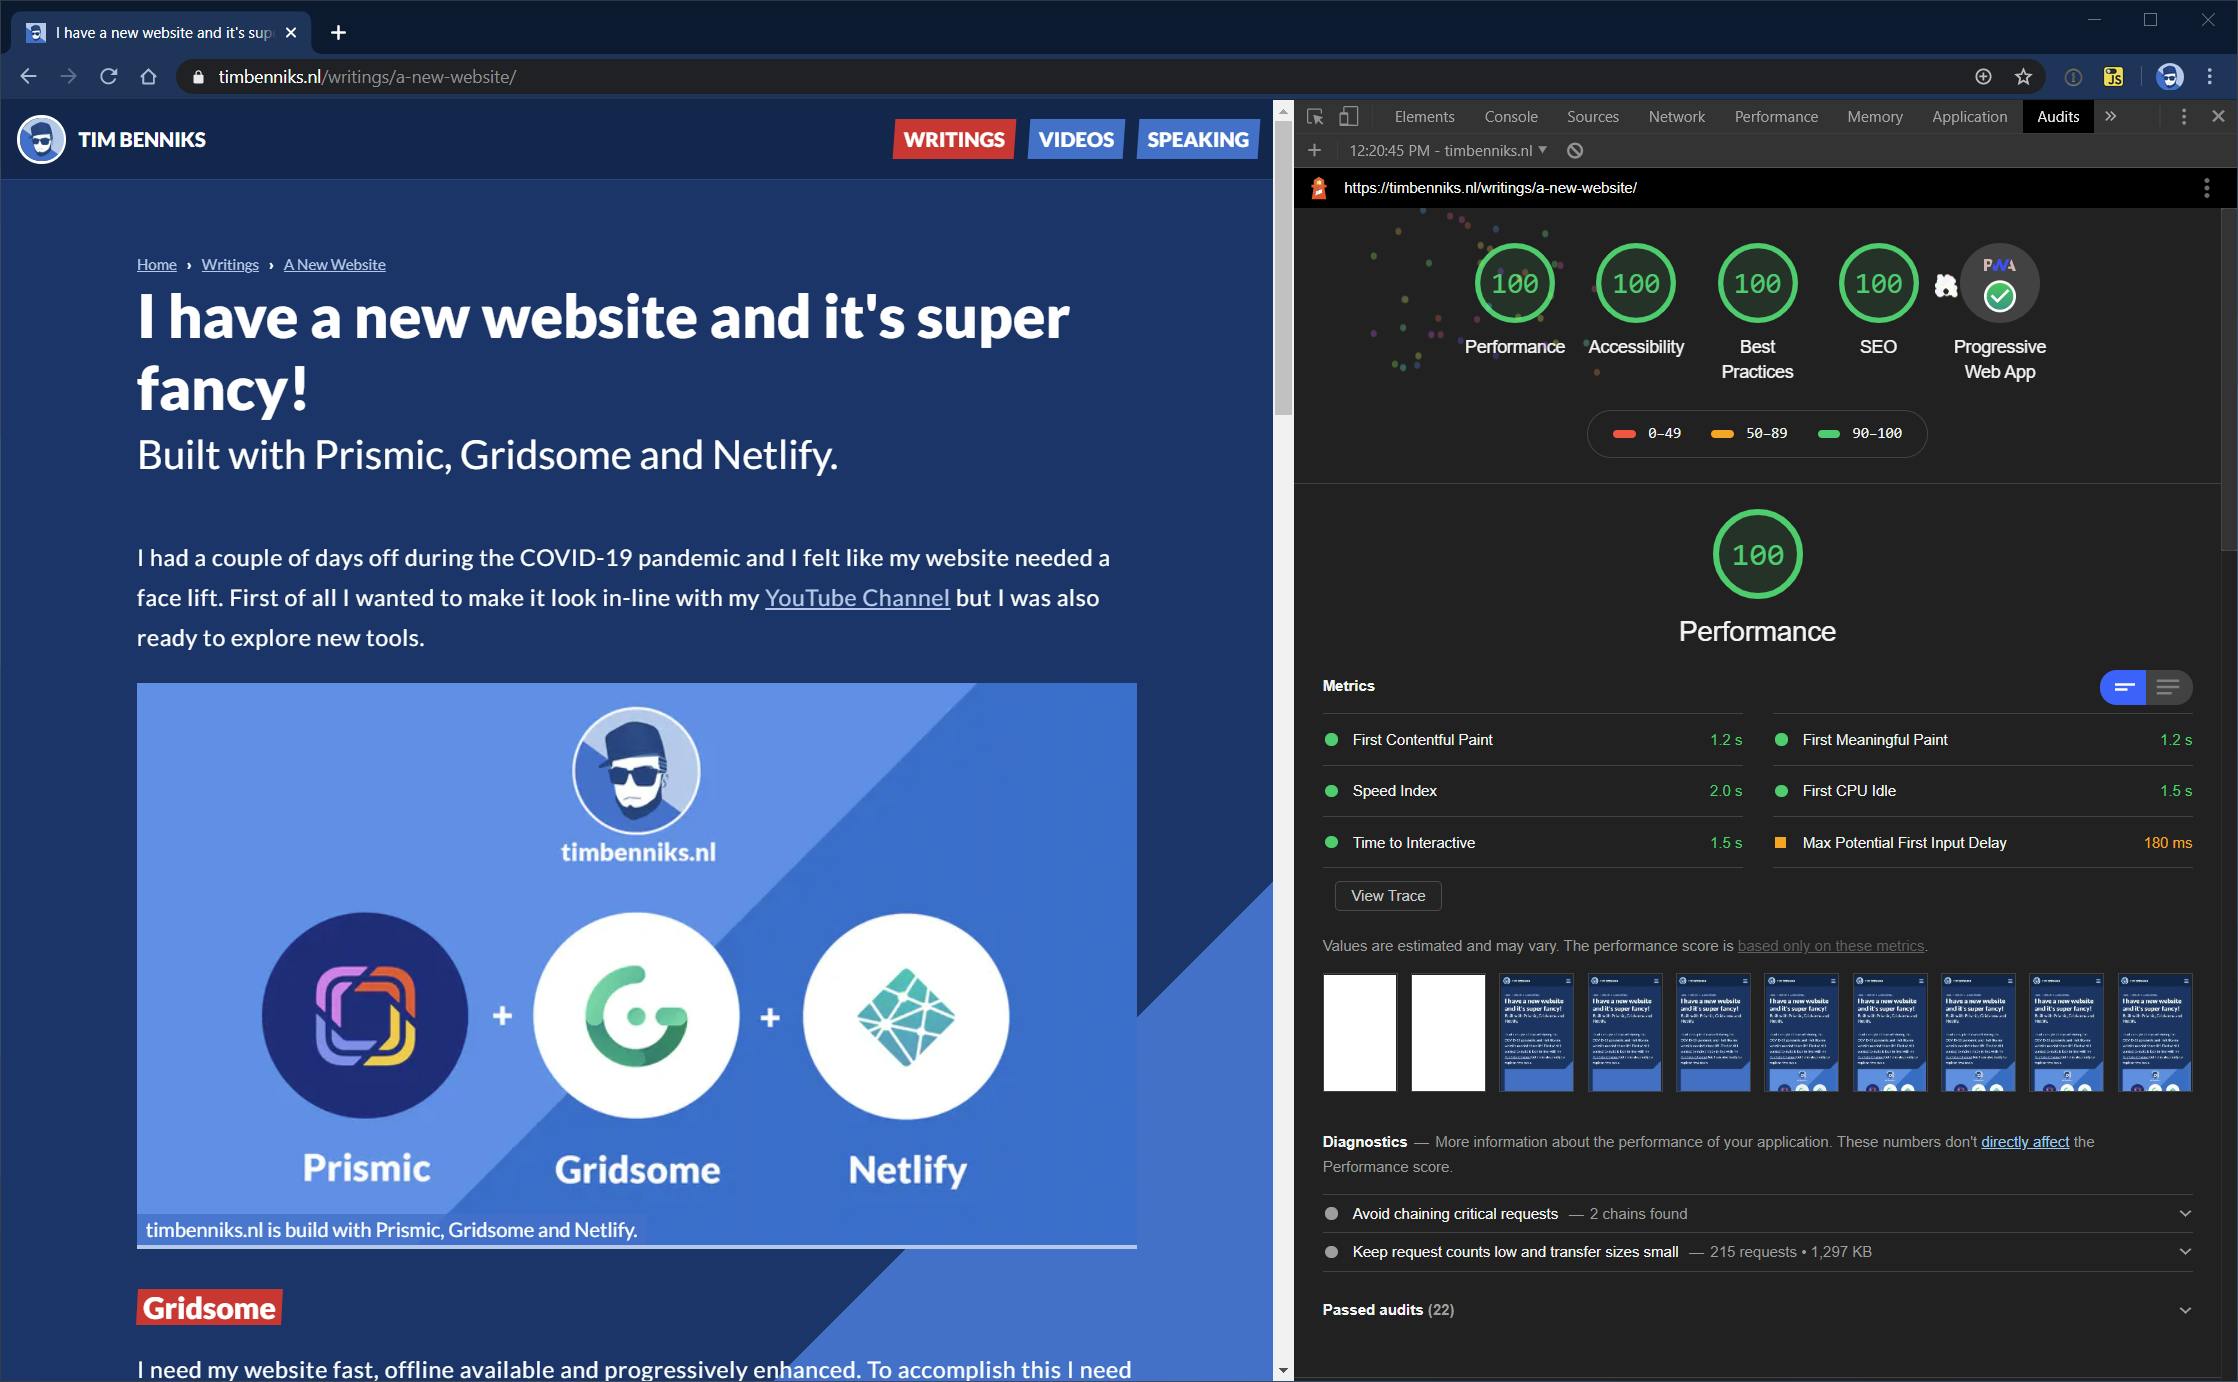Close the DevTools panel
The image size is (2238, 1382).
click(x=2218, y=116)
